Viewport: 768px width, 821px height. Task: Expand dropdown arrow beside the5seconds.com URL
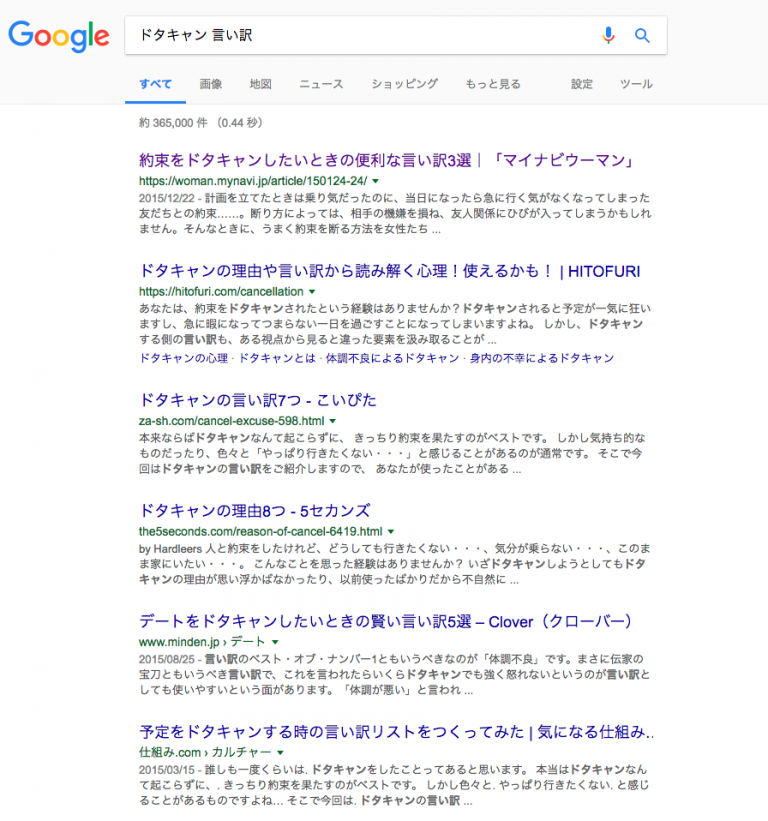click(391, 531)
